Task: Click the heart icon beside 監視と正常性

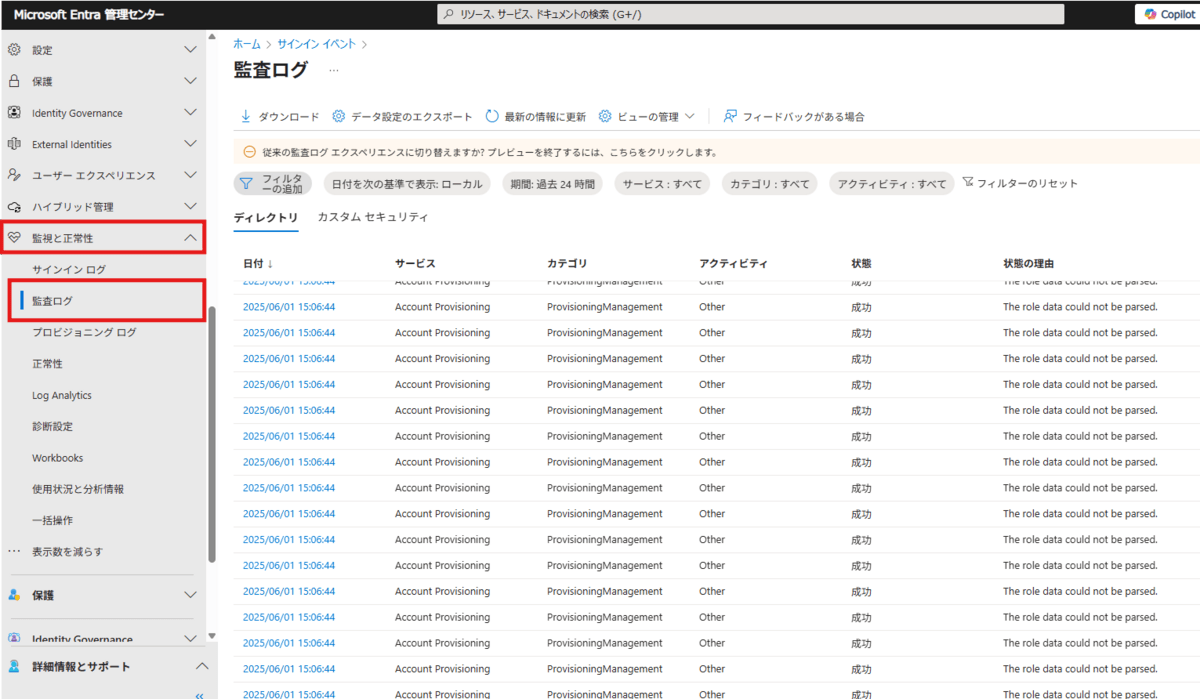Action: 14,238
